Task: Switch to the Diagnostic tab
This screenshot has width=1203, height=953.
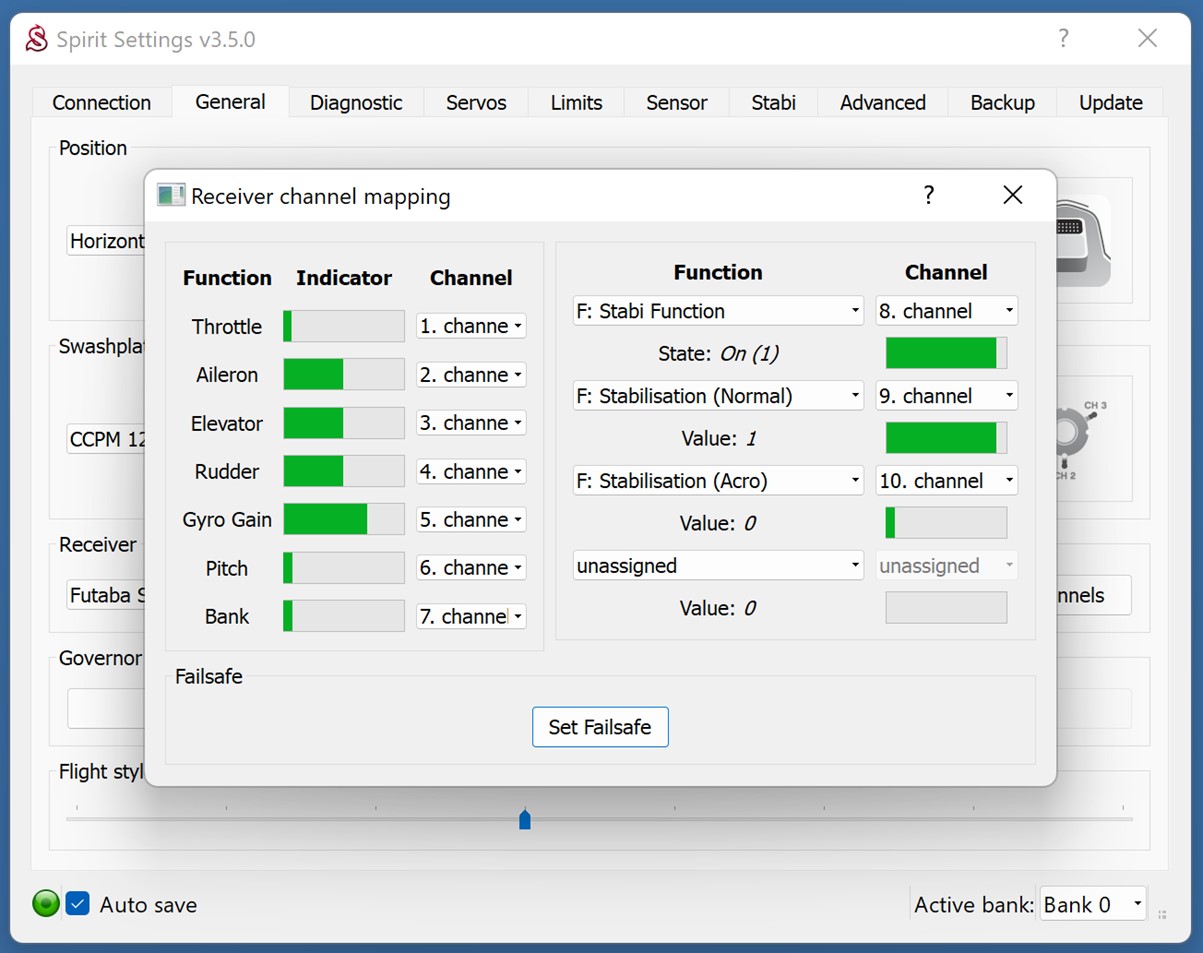Action: pyautogui.click(x=356, y=102)
